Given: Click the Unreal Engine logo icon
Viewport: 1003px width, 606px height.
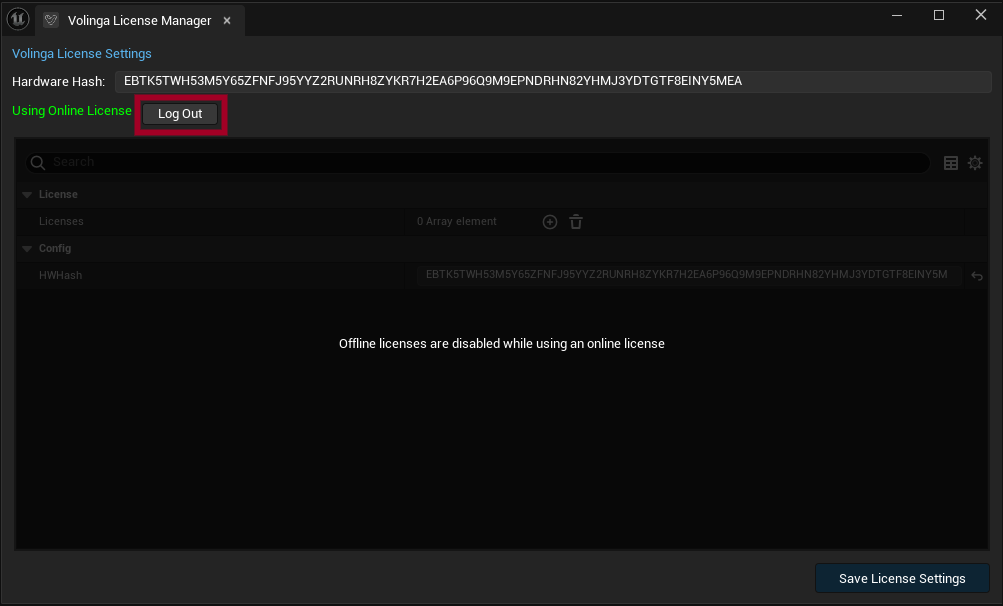Looking at the screenshot, I should 18,19.
